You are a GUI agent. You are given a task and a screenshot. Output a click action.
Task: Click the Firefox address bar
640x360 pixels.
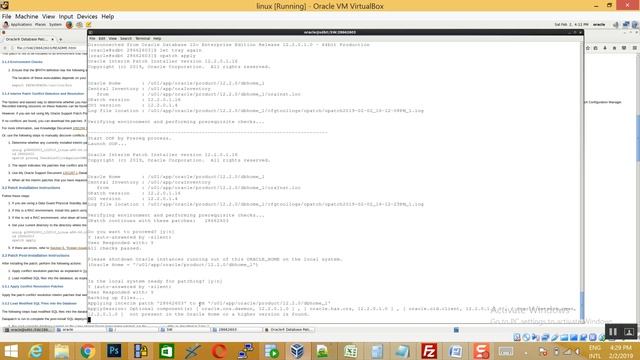(49, 48)
